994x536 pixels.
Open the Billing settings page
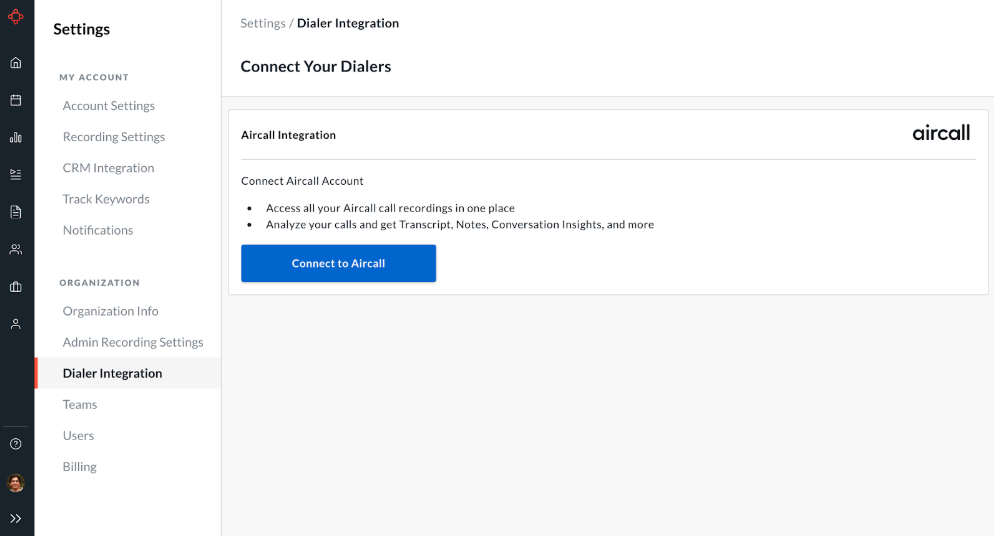click(80, 467)
